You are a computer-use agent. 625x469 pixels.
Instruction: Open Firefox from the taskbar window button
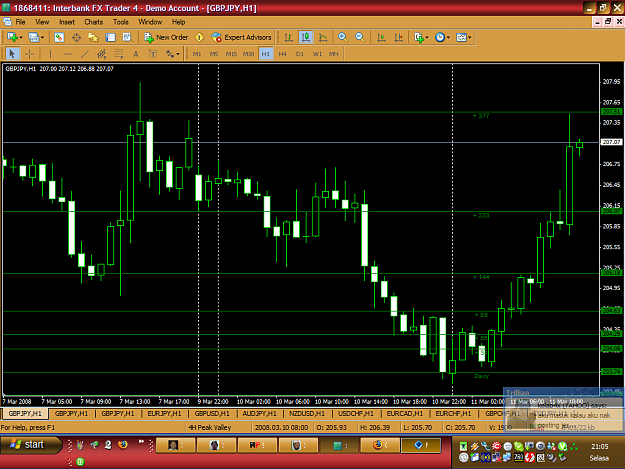coord(380,445)
